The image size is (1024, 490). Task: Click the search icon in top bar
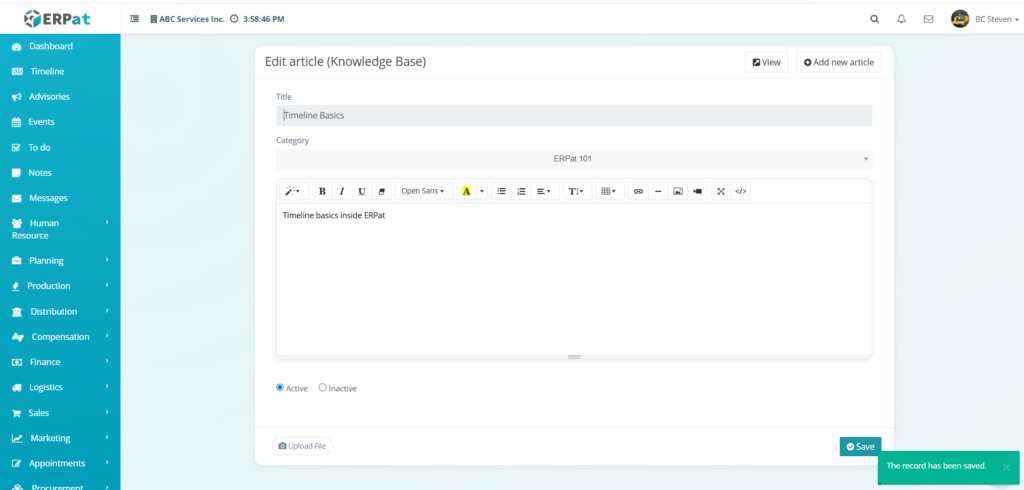875,19
